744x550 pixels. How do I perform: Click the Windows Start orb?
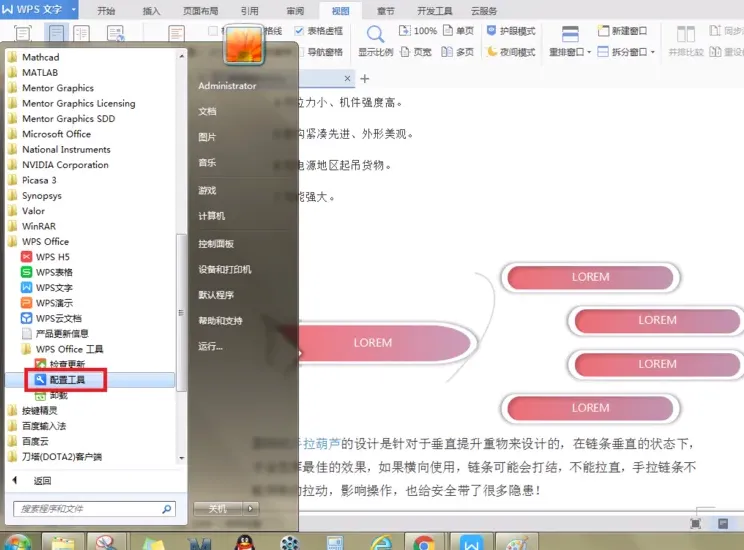[18, 542]
